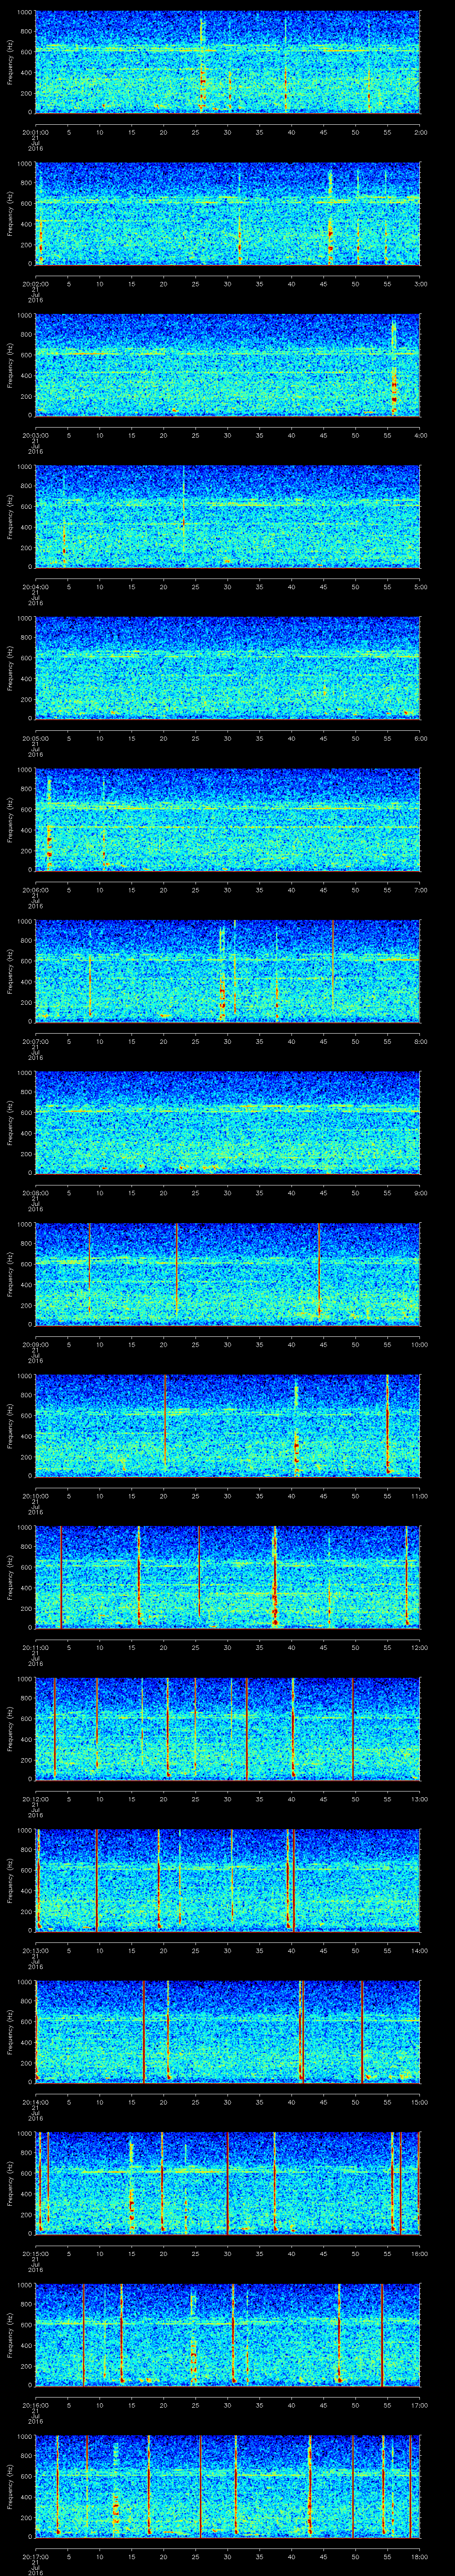Viewport: 455px width, 2576px height.
Task: Click the 5:00 end time label
Action: point(420,587)
